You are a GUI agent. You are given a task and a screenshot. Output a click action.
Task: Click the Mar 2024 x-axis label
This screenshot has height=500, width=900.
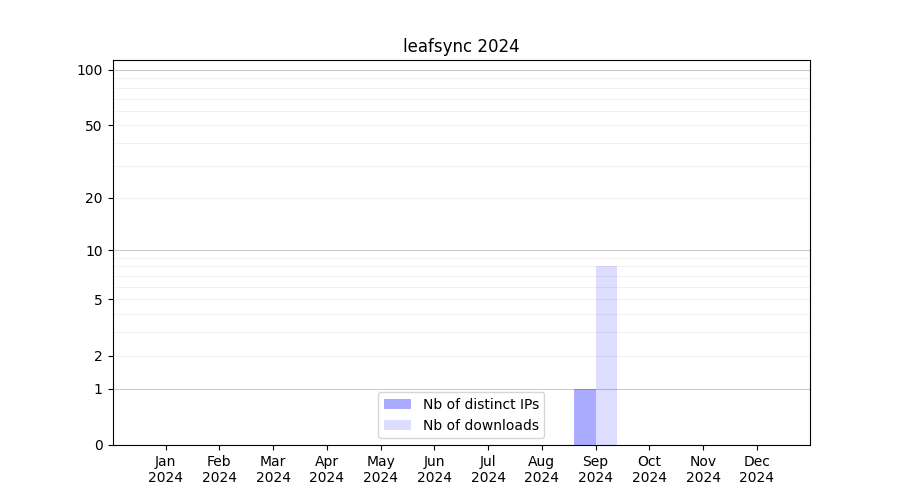[x=273, y=469]
